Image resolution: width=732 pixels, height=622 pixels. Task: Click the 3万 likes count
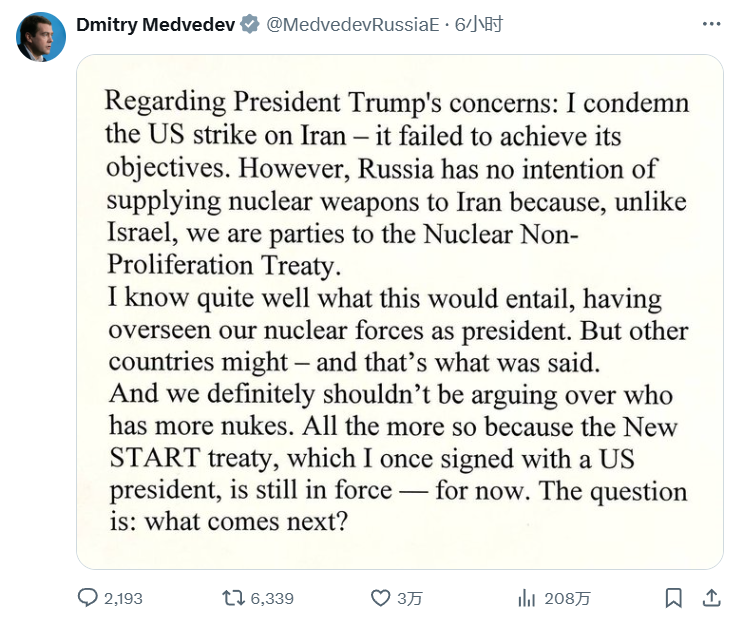(410, 598)
